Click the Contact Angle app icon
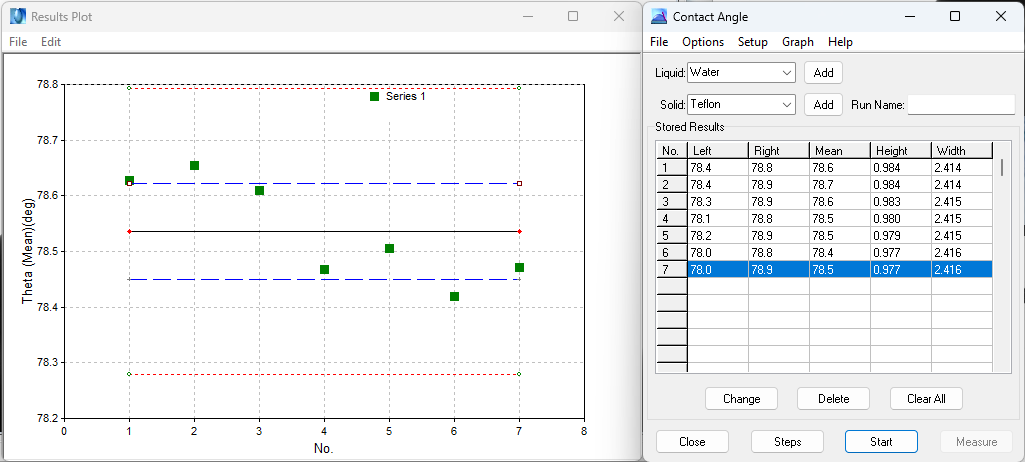The height and width of the screenshot is (462, 1025). (658, 16)
